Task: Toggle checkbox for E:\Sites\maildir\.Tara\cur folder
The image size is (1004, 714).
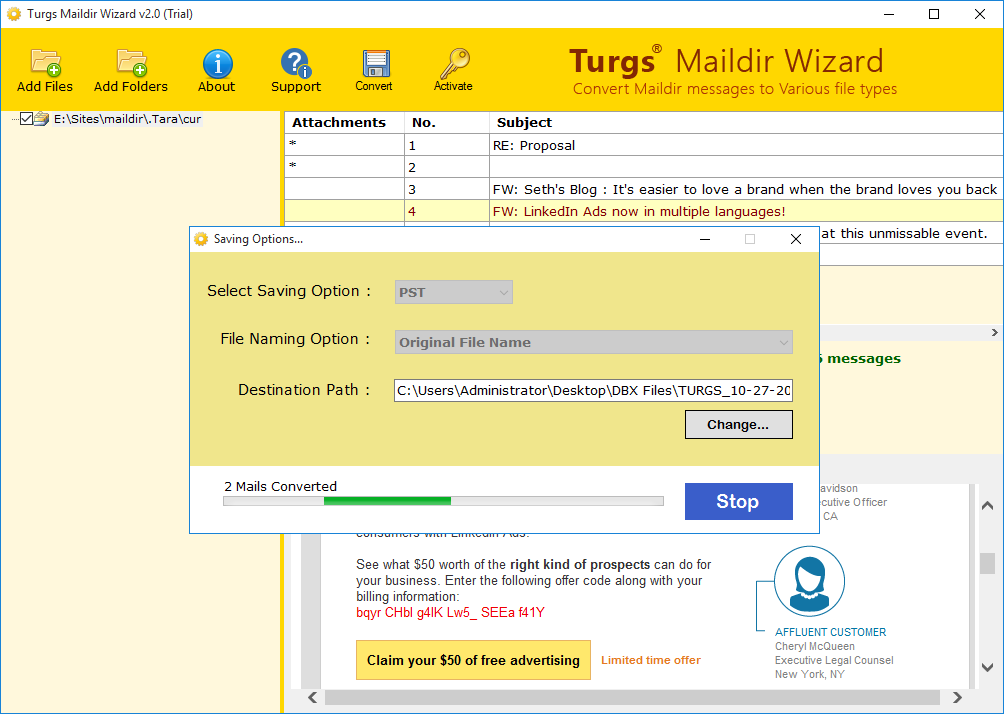Action: coord(26,118)
